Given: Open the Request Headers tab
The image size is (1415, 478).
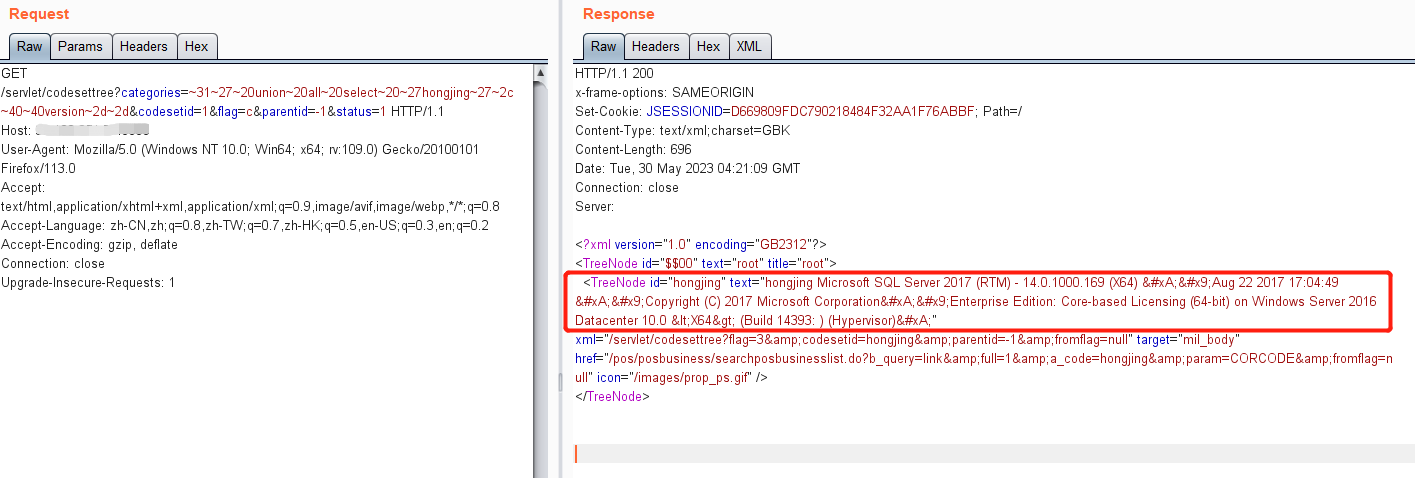Looking at the screenshot, I should pos(144,46).
